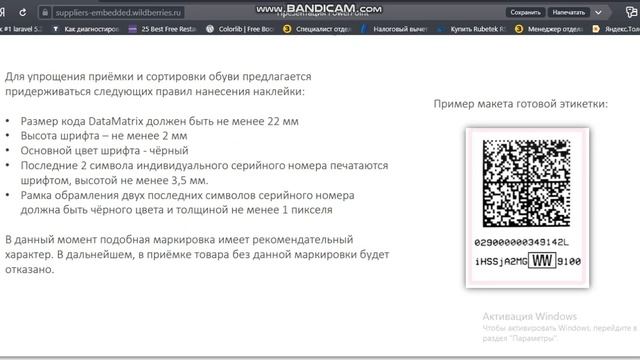Screen dimensions: 640x360
Task: Open the feedback chat icon at top right
Action: click(631, 12)
